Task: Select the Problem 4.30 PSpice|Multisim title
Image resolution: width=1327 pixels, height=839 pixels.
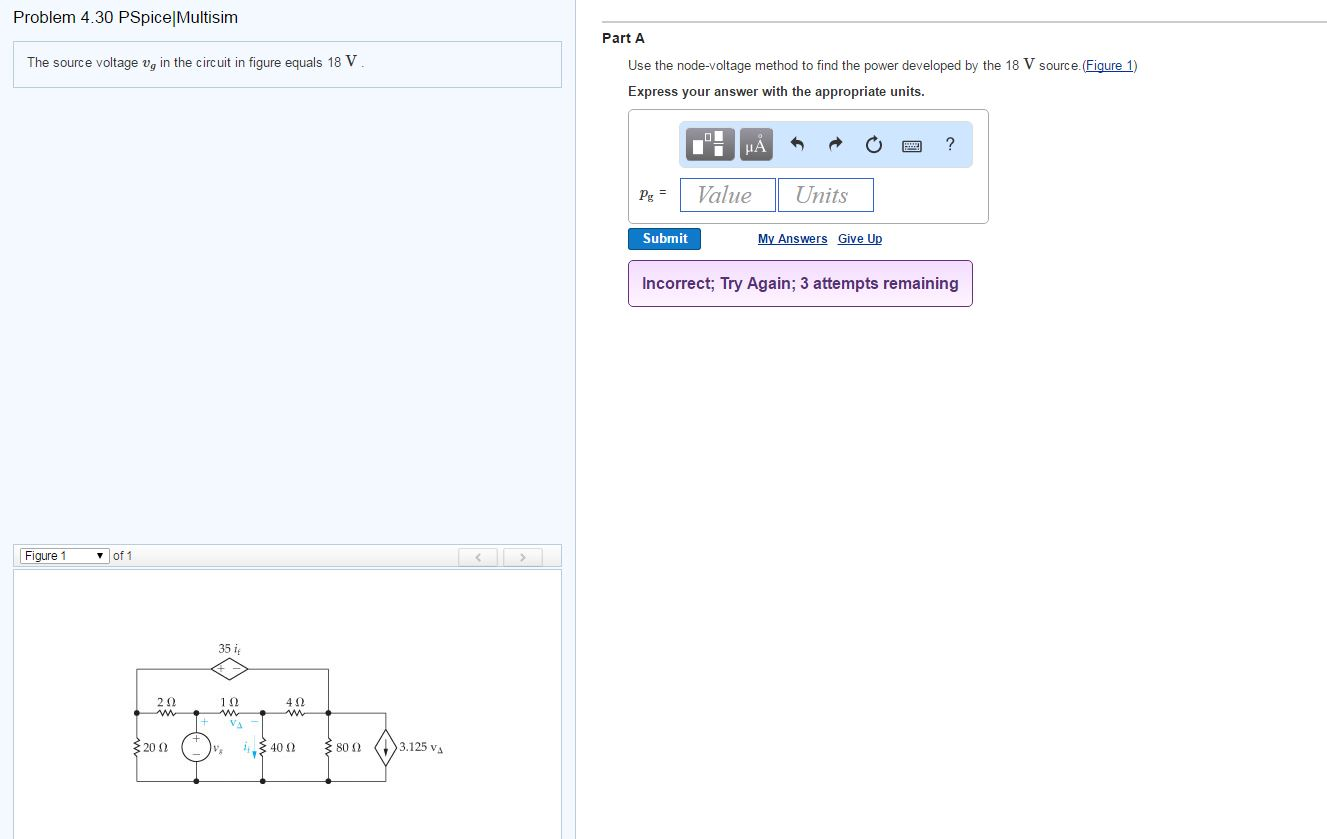Action: pyautogui.click(x=125, y=17)
